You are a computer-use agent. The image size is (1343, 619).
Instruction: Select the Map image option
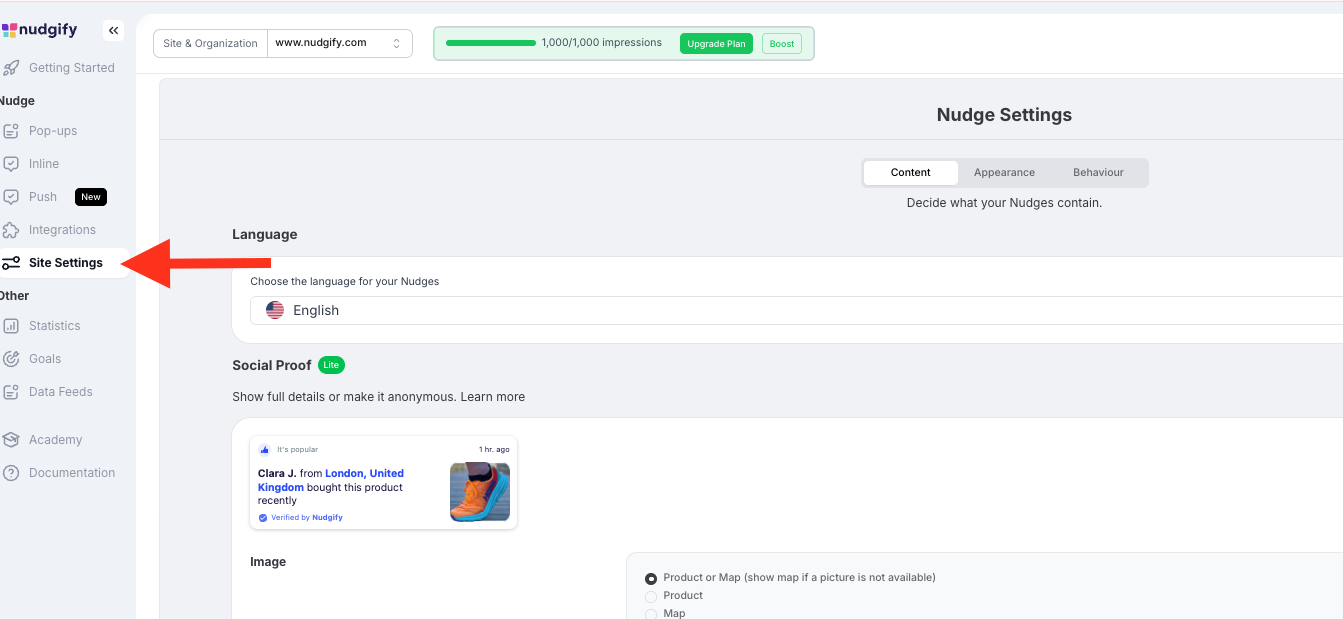(x=651, y=614)
